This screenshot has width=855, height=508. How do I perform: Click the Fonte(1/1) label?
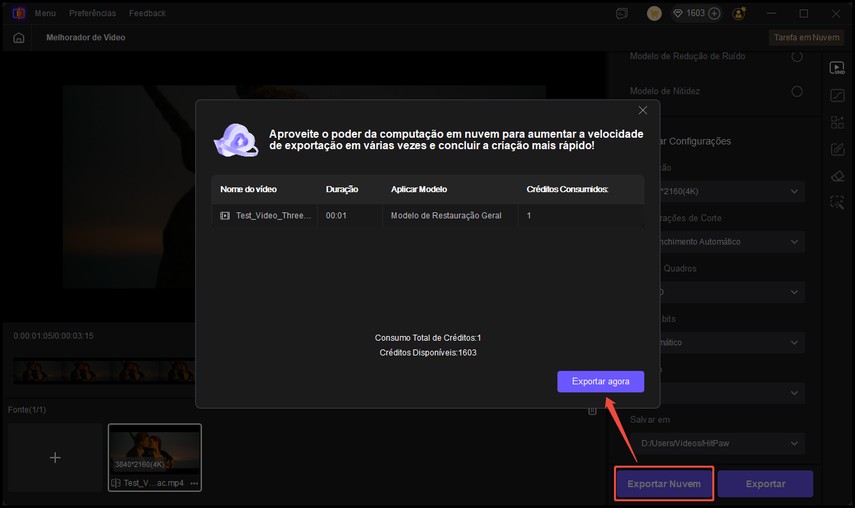(x=27, y=409)
